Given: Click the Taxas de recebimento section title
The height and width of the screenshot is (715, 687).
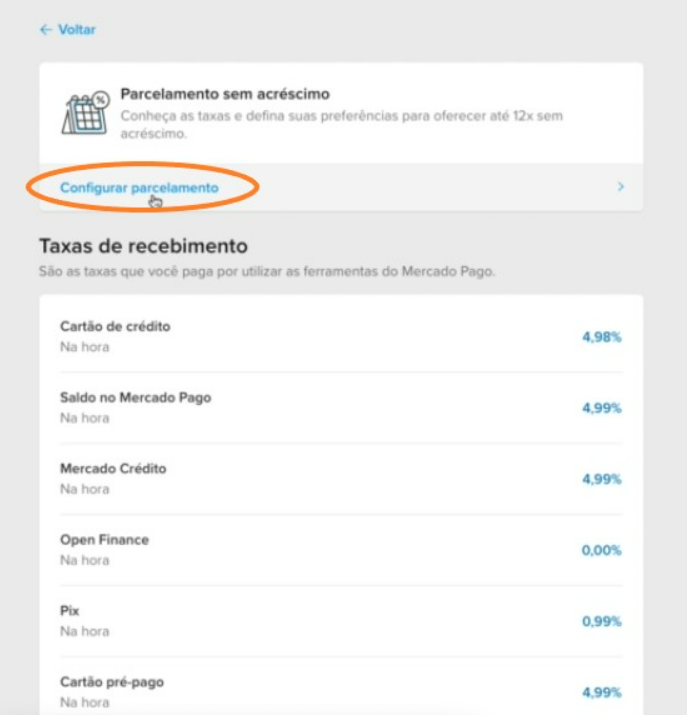Looking at the screenshot, I should pos(143,246).
